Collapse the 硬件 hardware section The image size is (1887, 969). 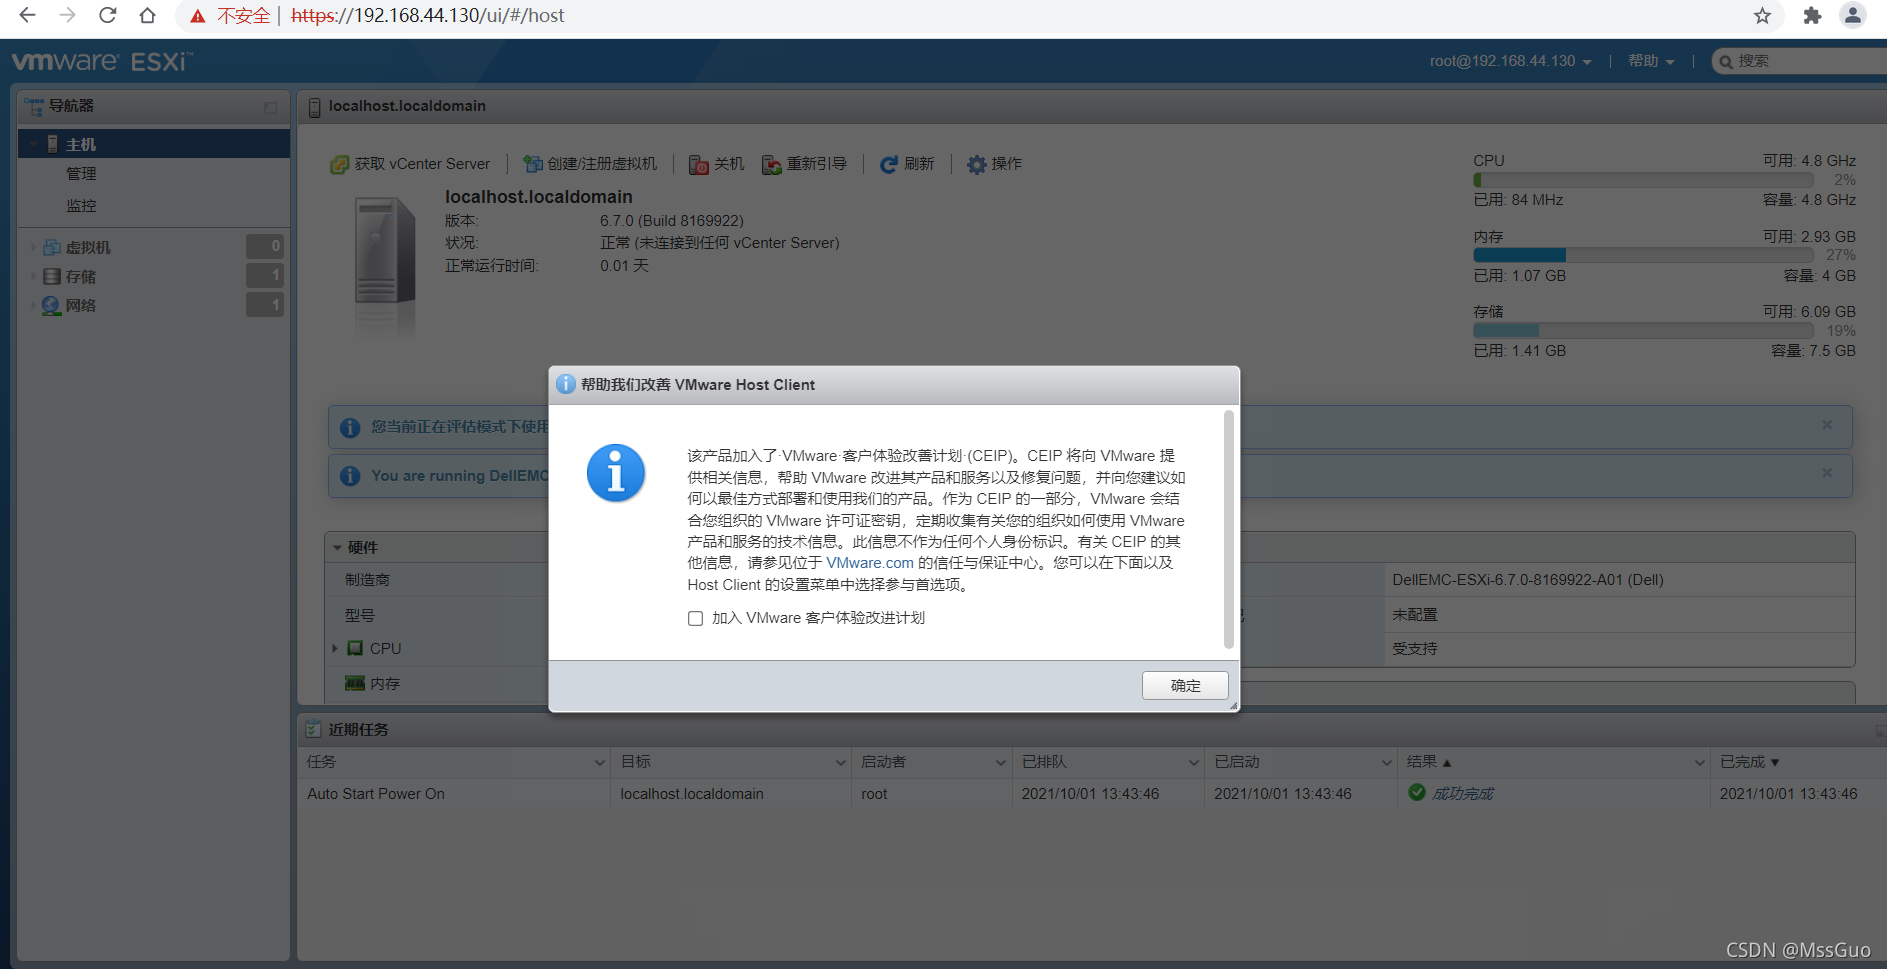[338, 548]
